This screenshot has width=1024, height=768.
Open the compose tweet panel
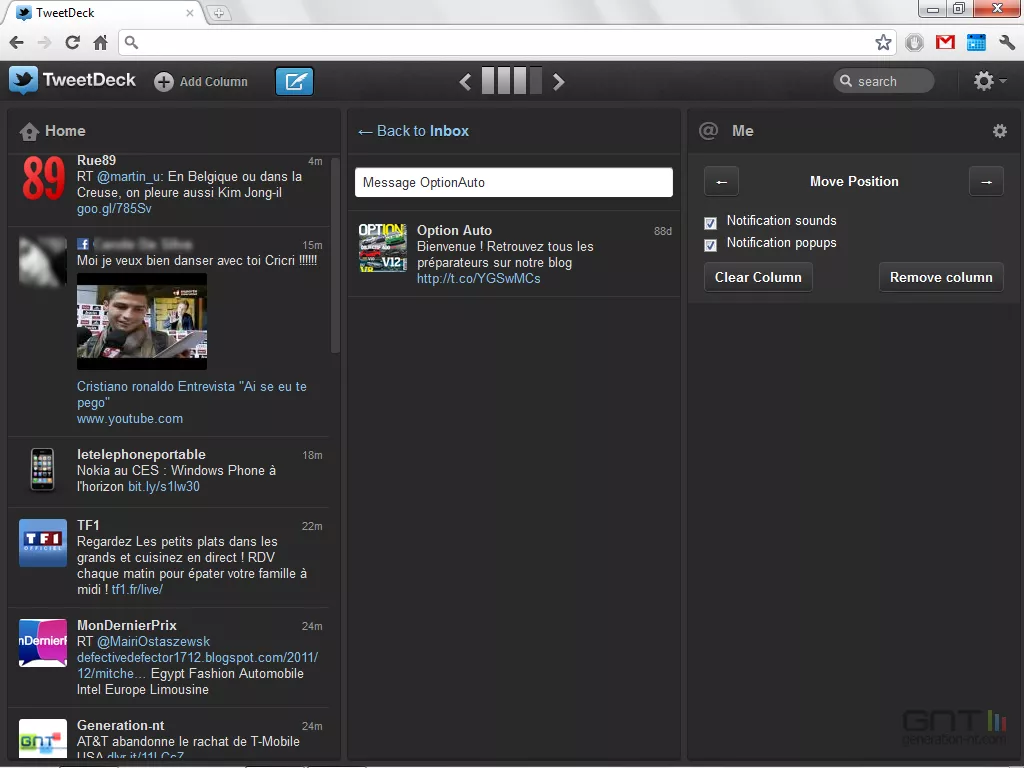coord(294,80)
